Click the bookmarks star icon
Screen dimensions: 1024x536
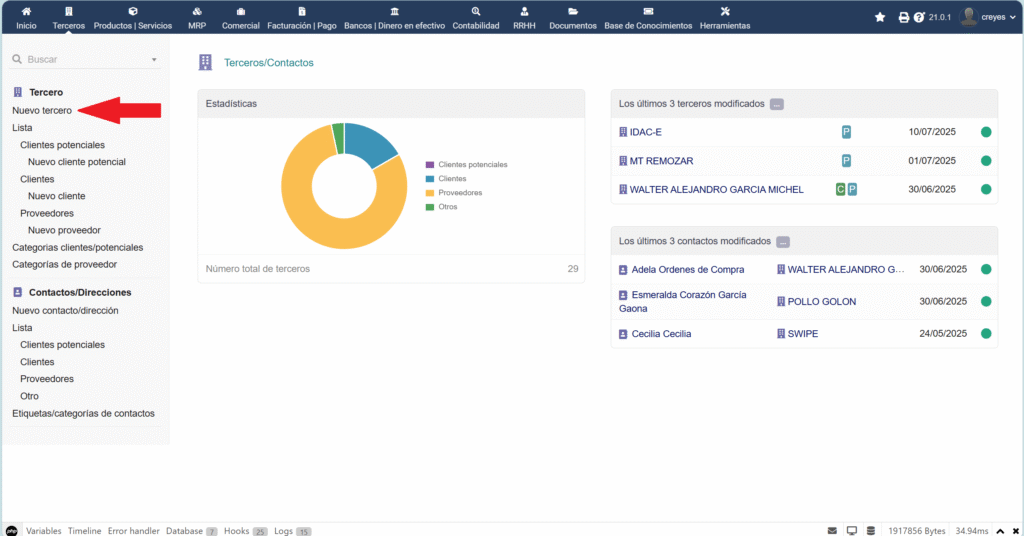click(880, 17)
